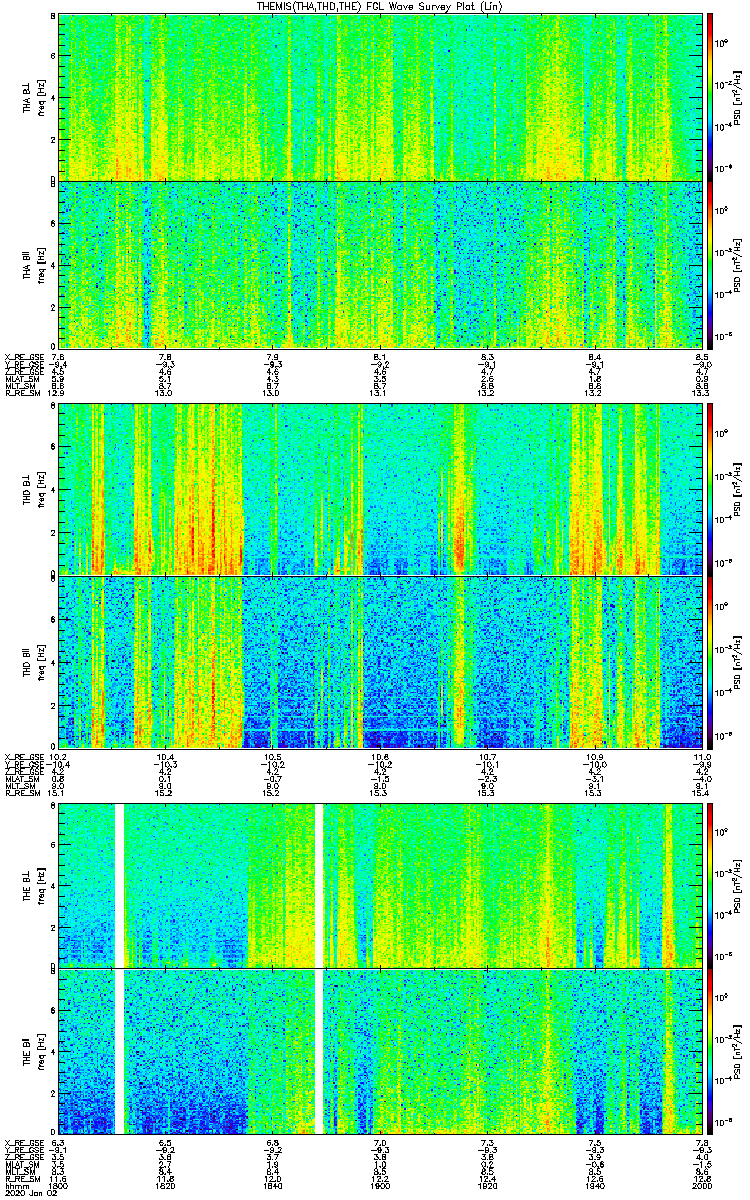750x1200 pixels.
Task: Click the 'THE B⊥ freq [Hz]' axis label
Action: [x=34, y=885]
